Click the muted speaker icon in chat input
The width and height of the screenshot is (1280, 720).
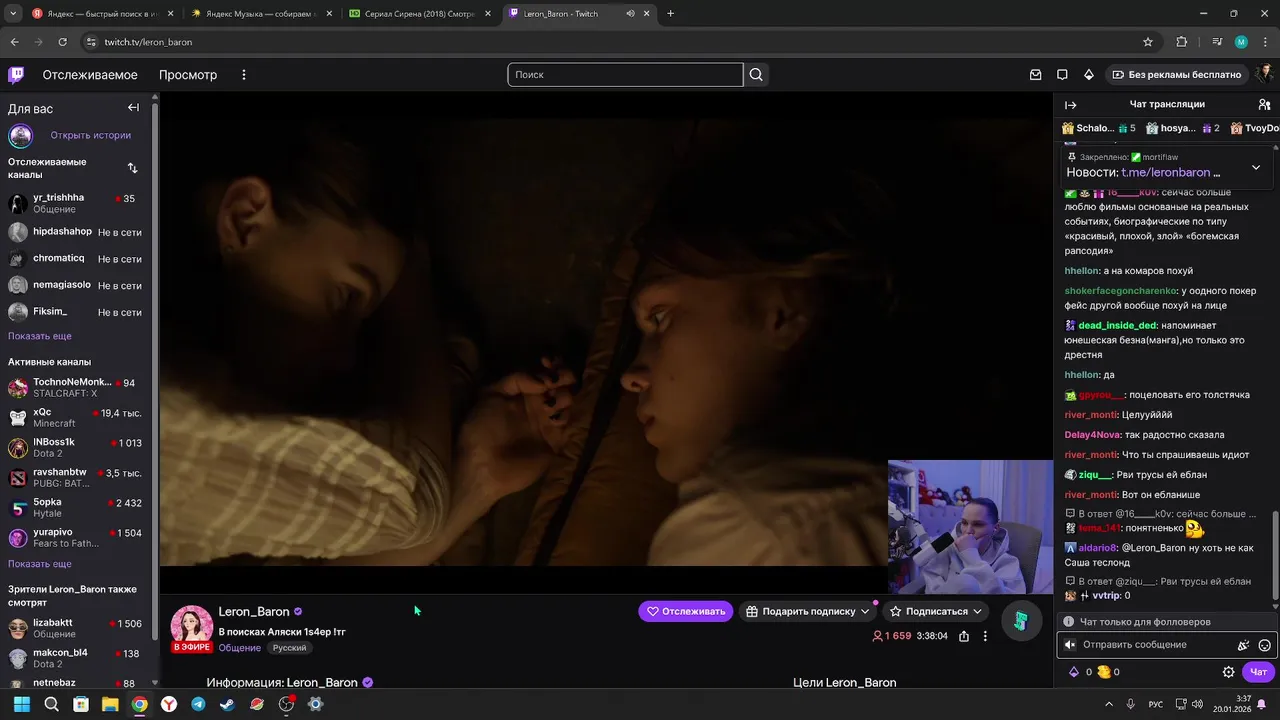1069,646
